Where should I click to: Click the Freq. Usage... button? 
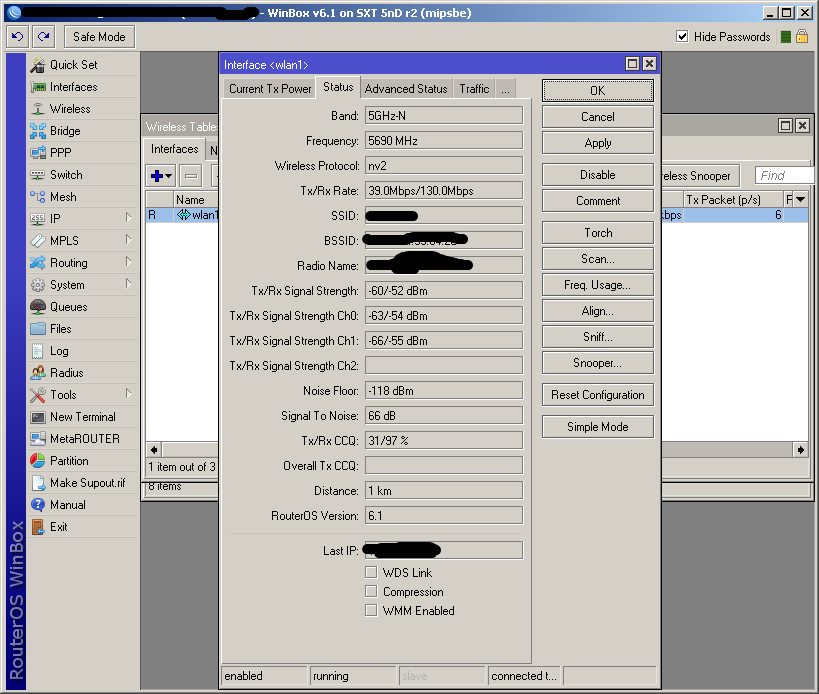(x=598, y=285)
